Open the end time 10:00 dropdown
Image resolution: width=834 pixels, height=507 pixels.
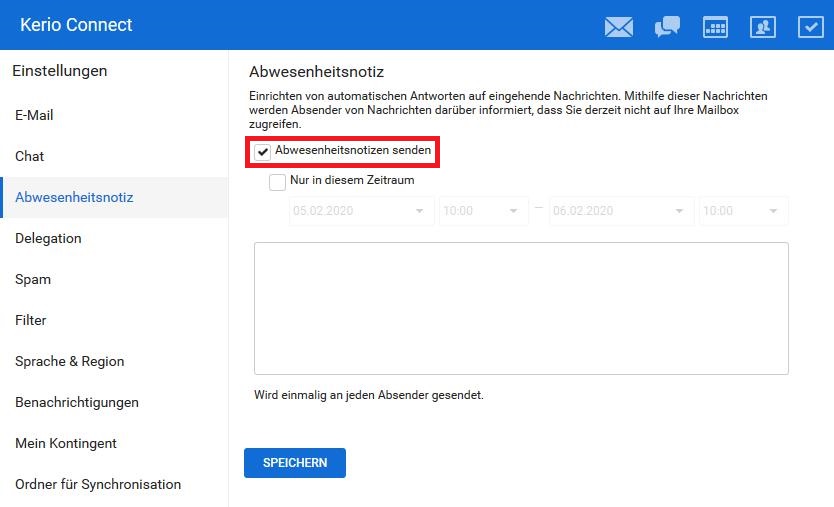pyautogui.click(x=773, y=211)
